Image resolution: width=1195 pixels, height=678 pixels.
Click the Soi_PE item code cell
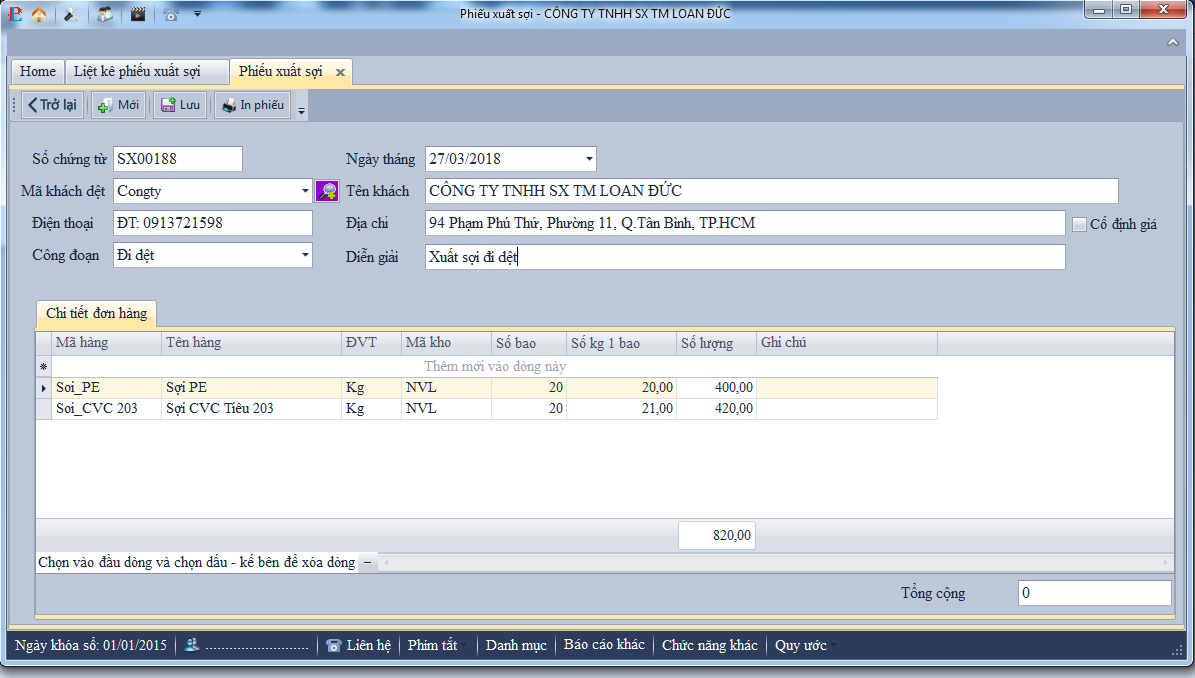[x=106, y=388]
